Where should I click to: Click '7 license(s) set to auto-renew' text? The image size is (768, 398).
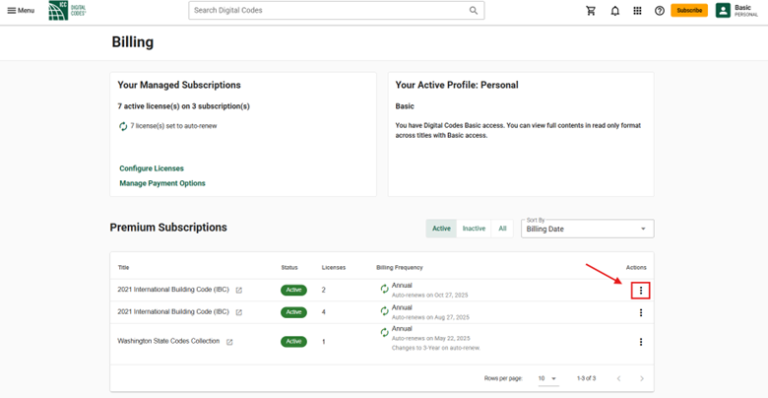[173, 126]
